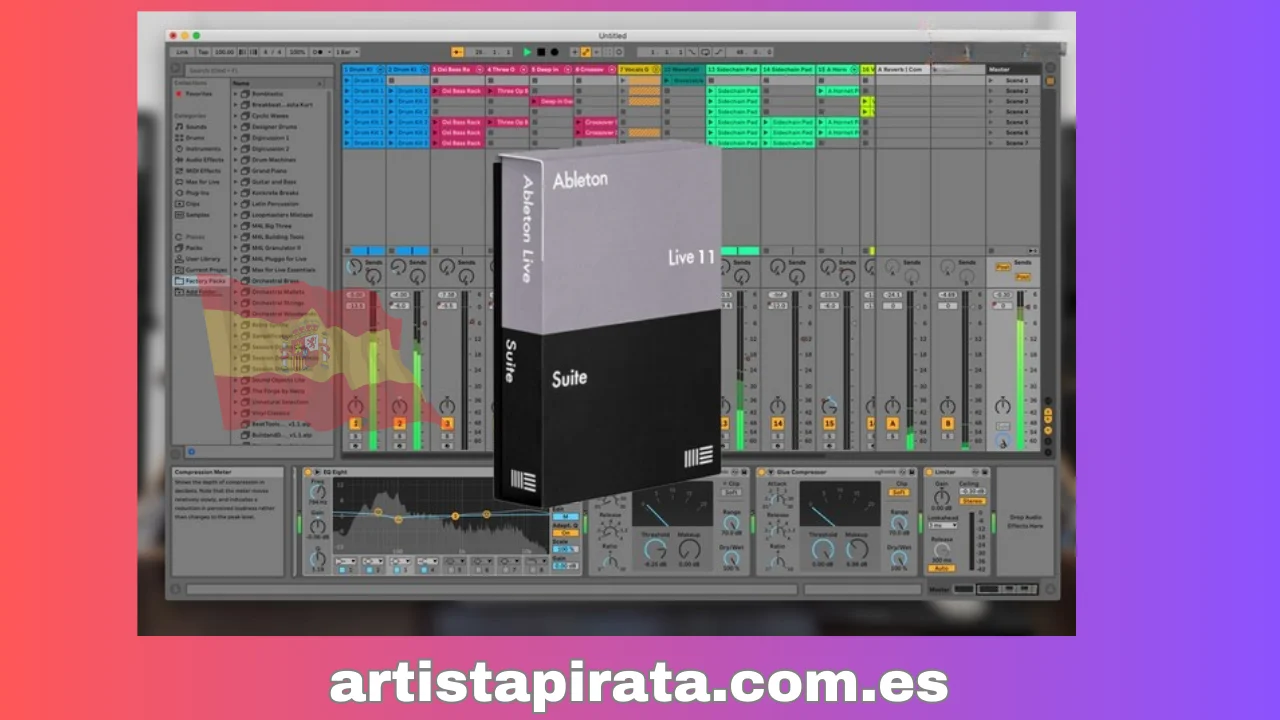Click the Adapt. Q On button in EQ Eight

point(566,533)
